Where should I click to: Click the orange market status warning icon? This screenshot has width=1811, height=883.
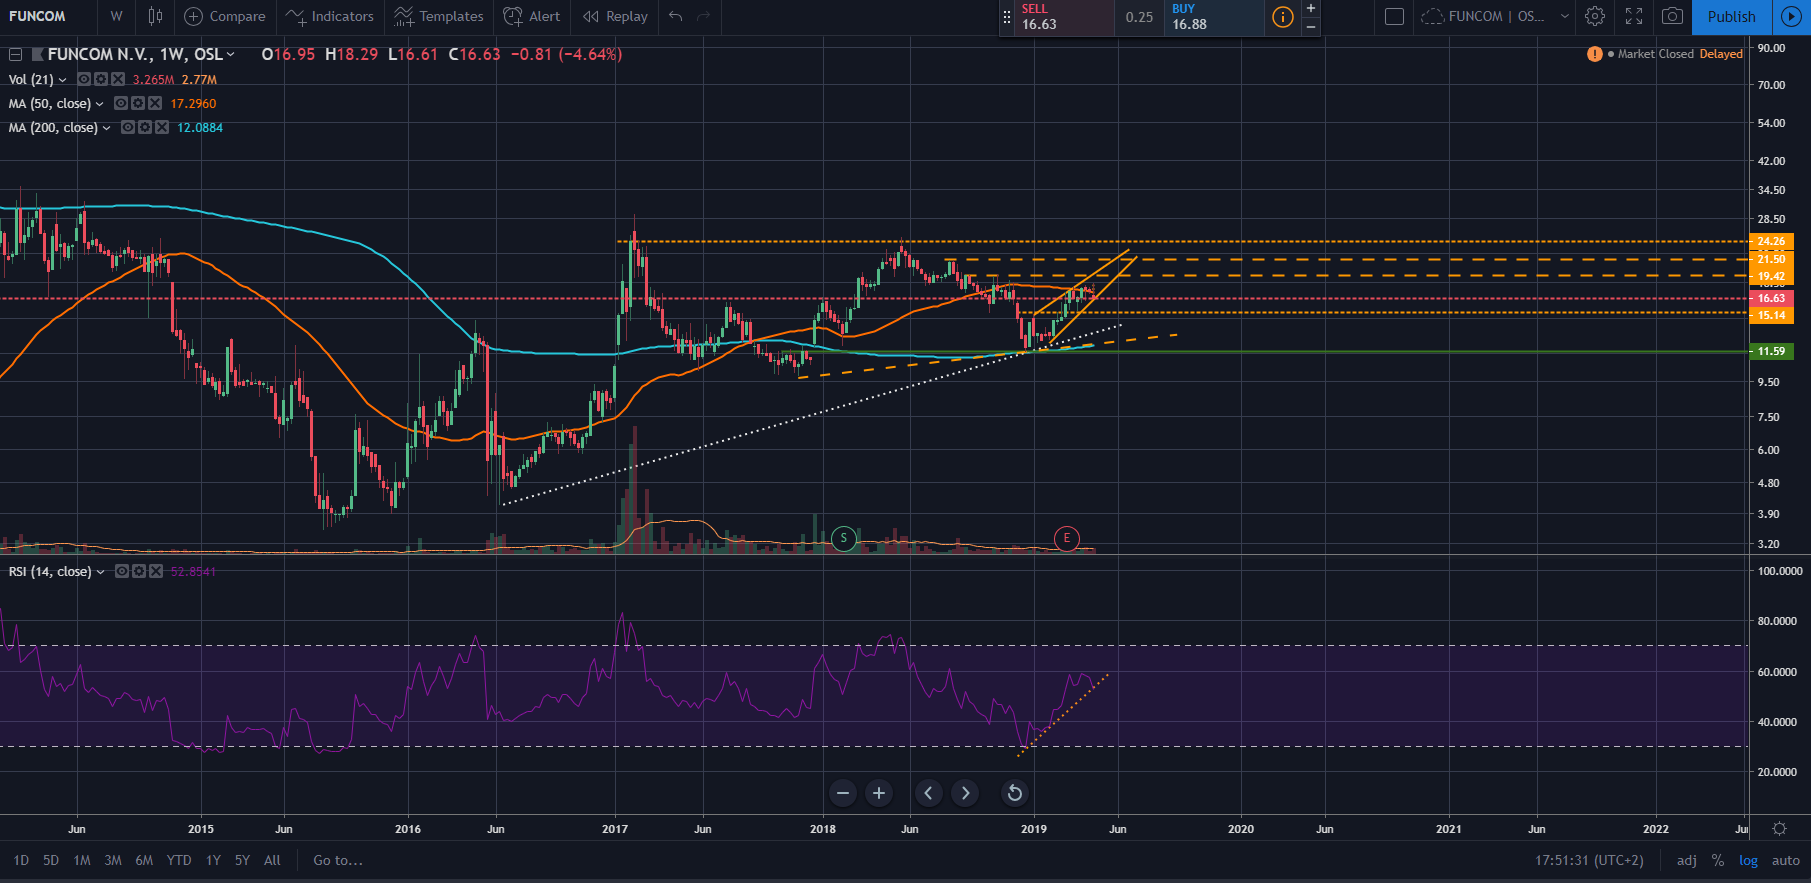point(1595,54)
